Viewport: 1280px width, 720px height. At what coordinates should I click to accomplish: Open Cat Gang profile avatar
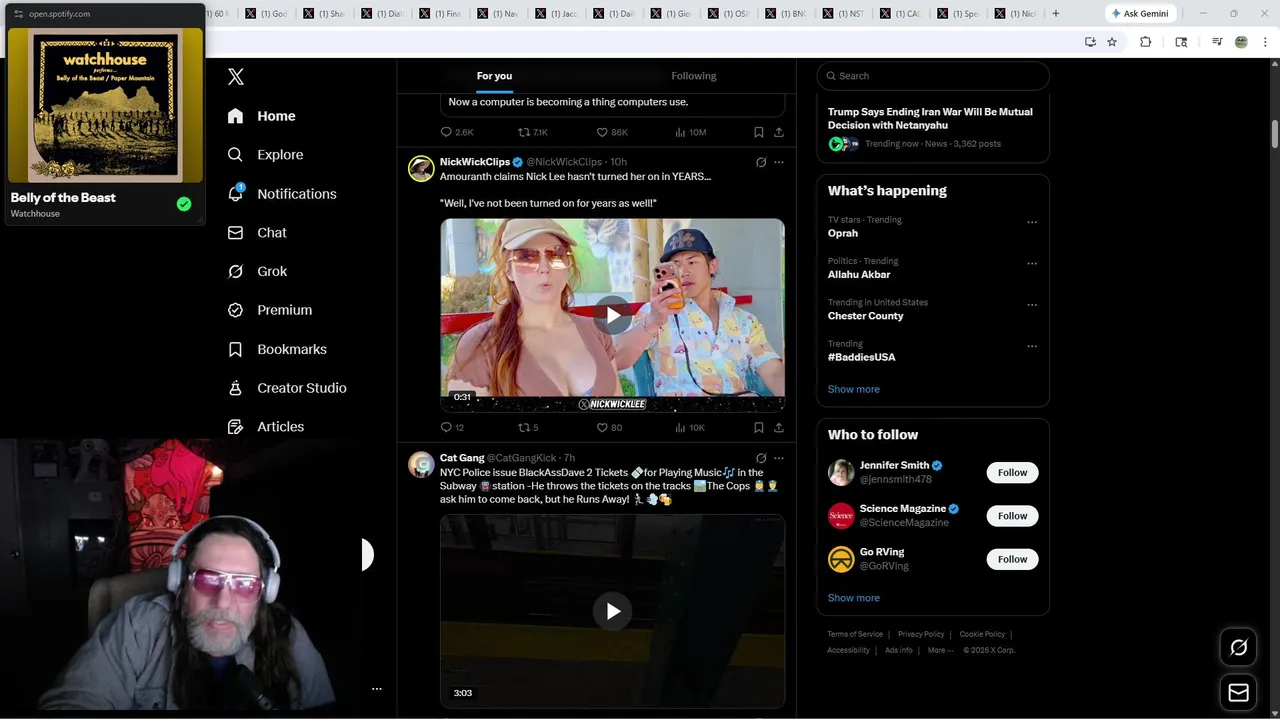pos(421,464)
